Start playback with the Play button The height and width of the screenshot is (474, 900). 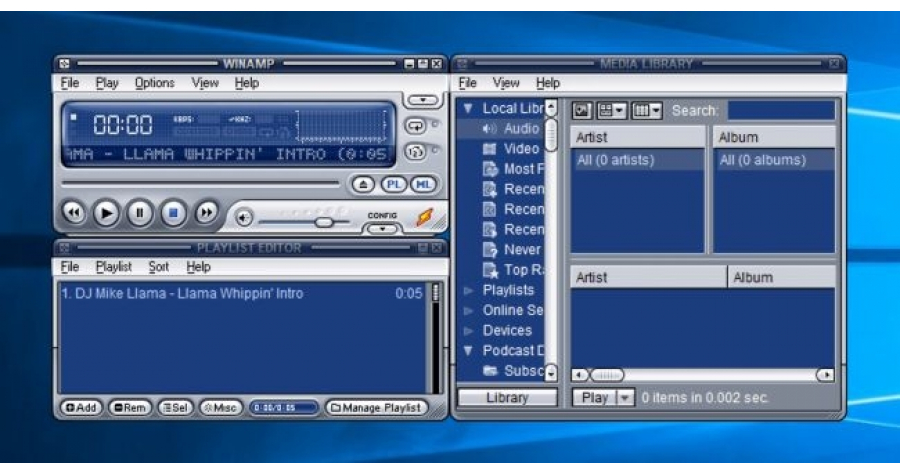pyautogui.click(x=106, y=213)
